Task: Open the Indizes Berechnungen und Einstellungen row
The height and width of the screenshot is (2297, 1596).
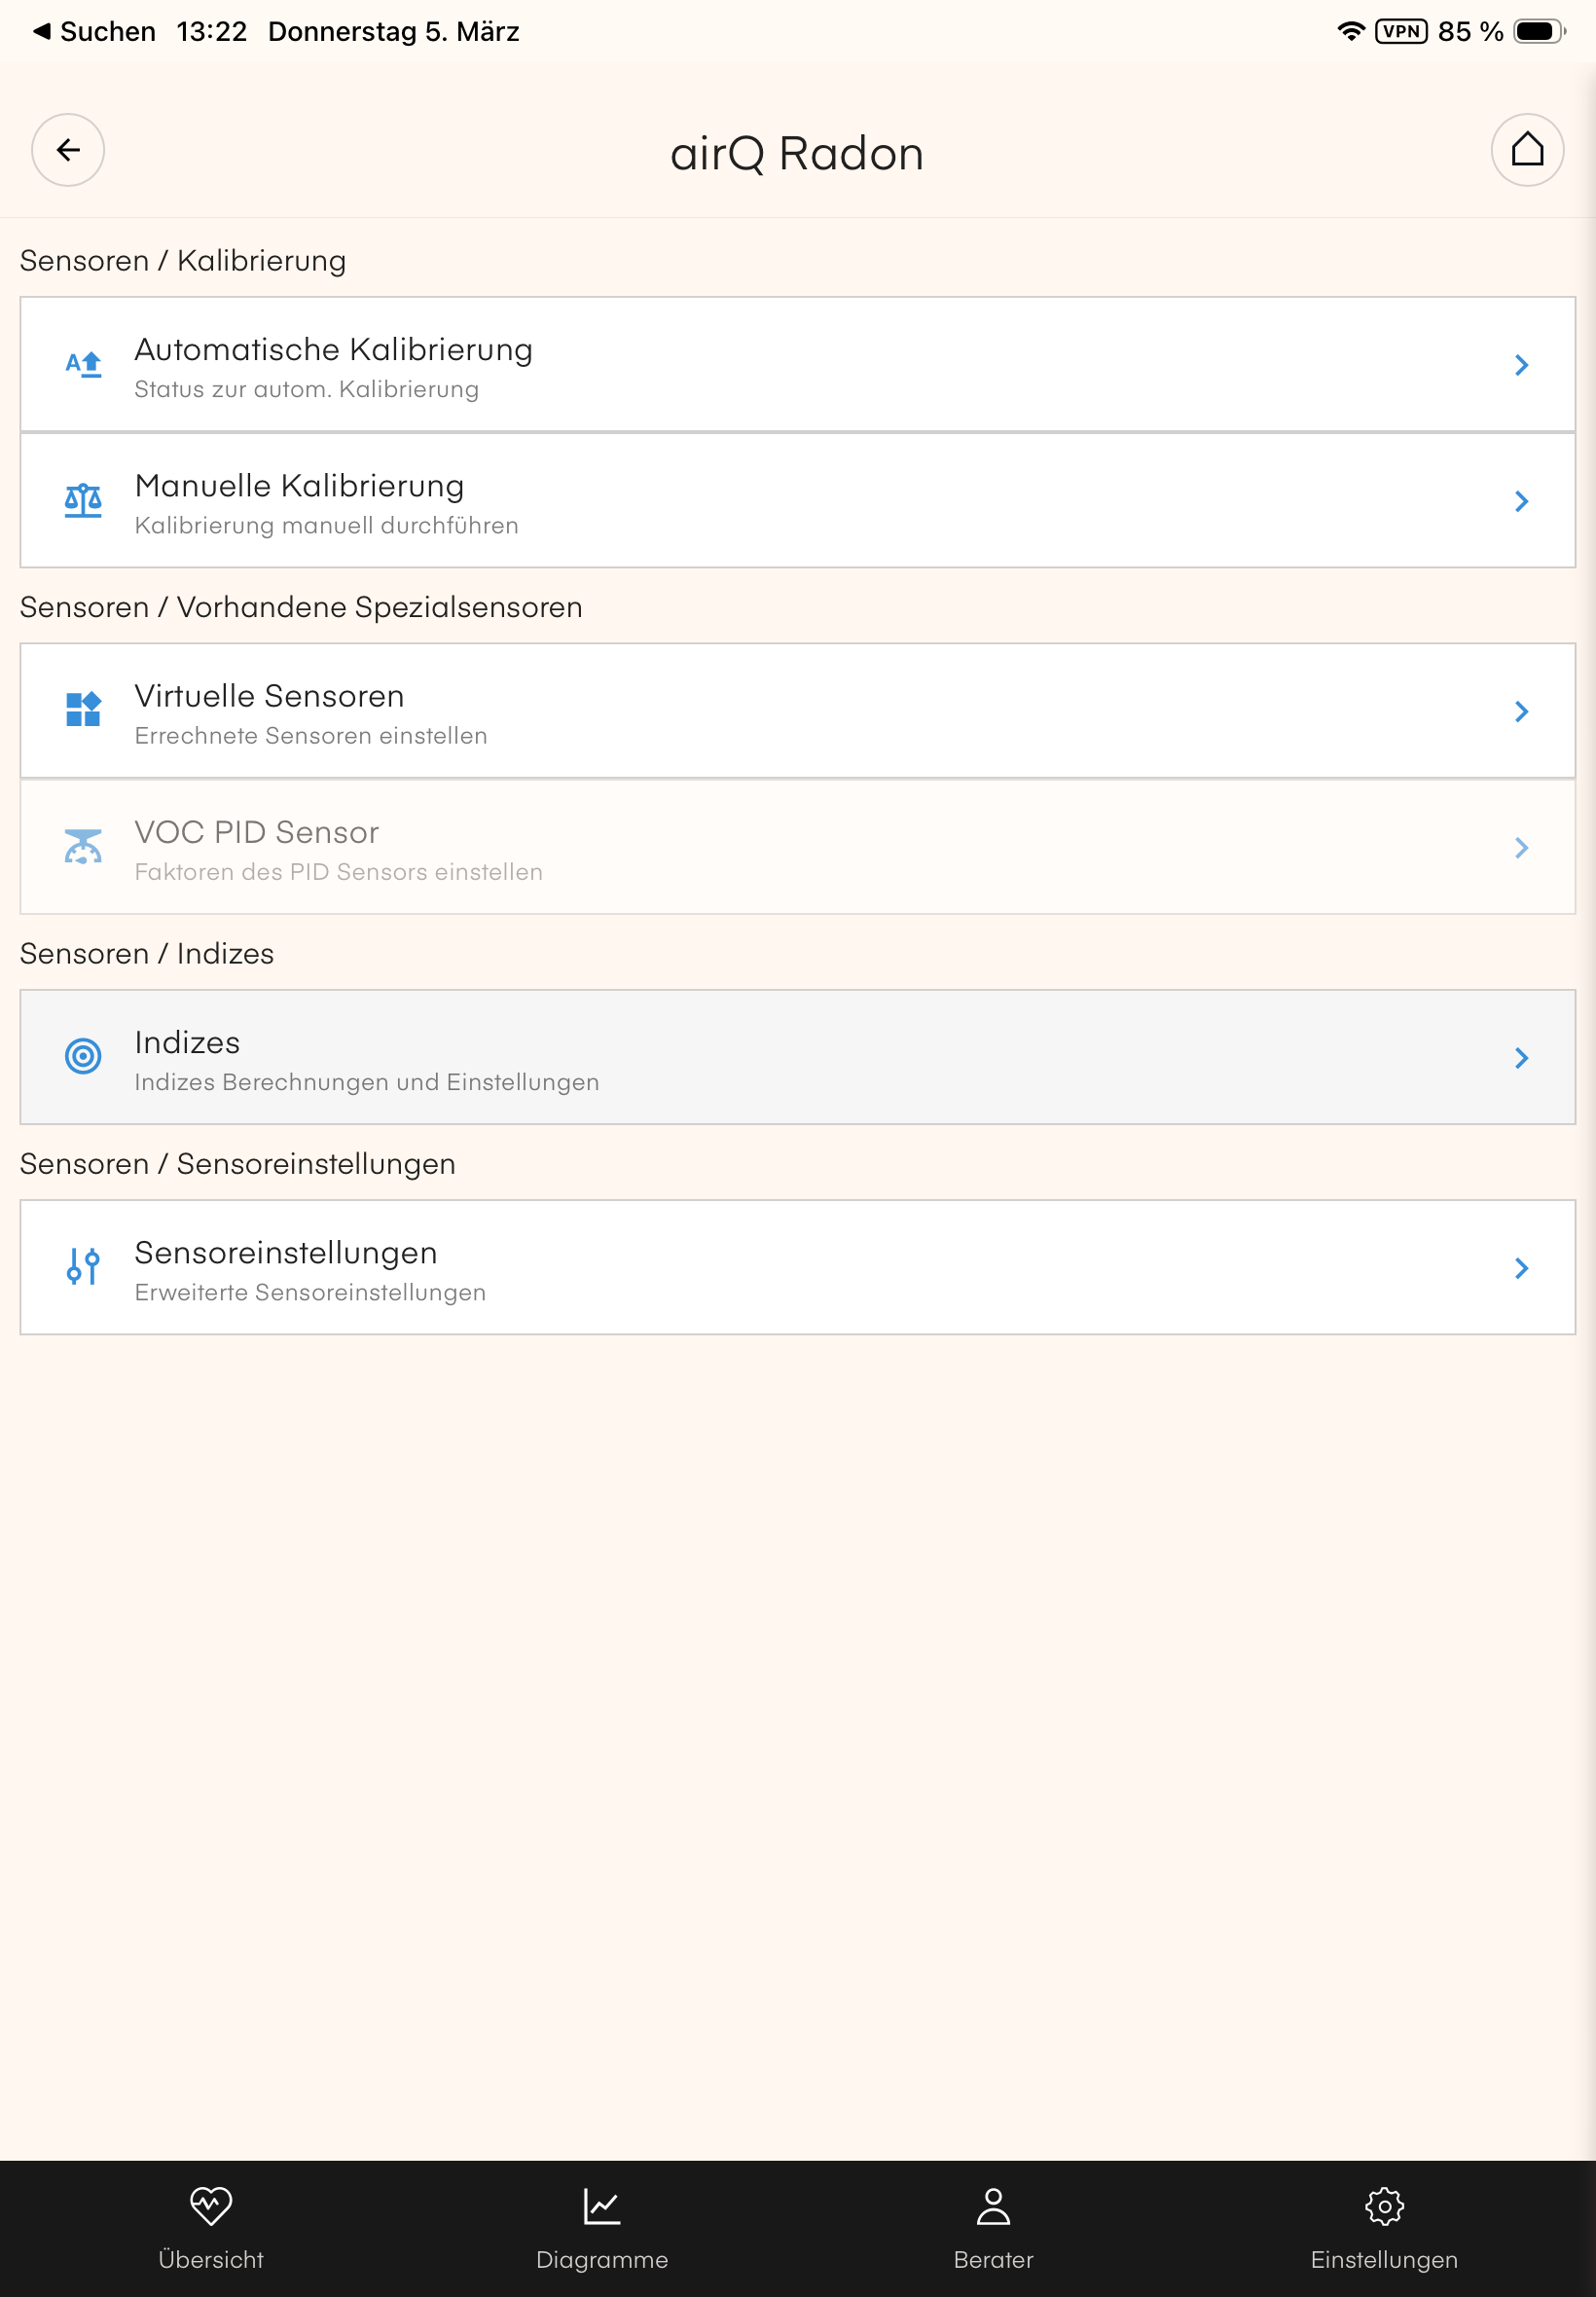Action: pyautogui.click(x=700, y=1058)
